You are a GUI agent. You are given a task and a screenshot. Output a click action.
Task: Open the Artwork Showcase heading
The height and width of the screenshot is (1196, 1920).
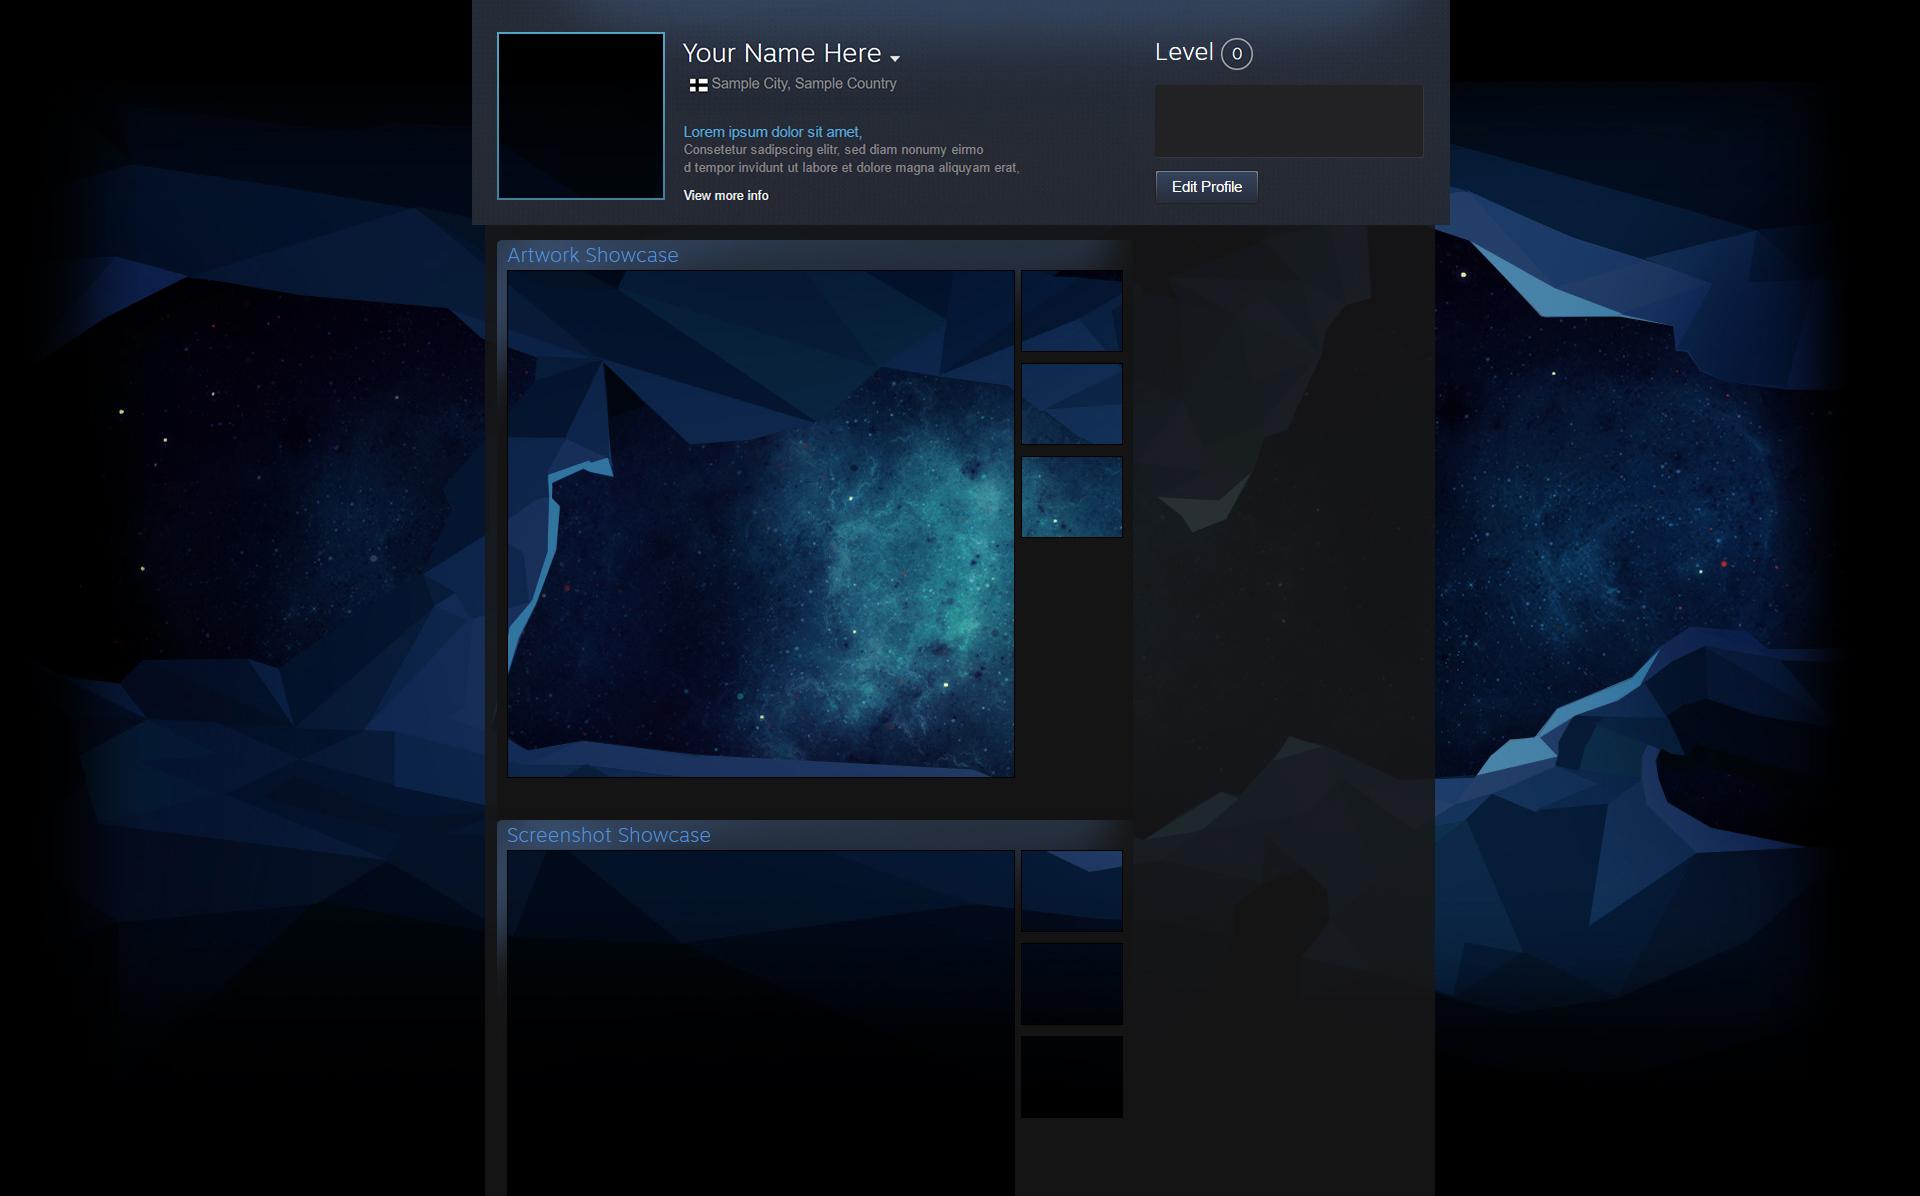(x=592, y=255)
